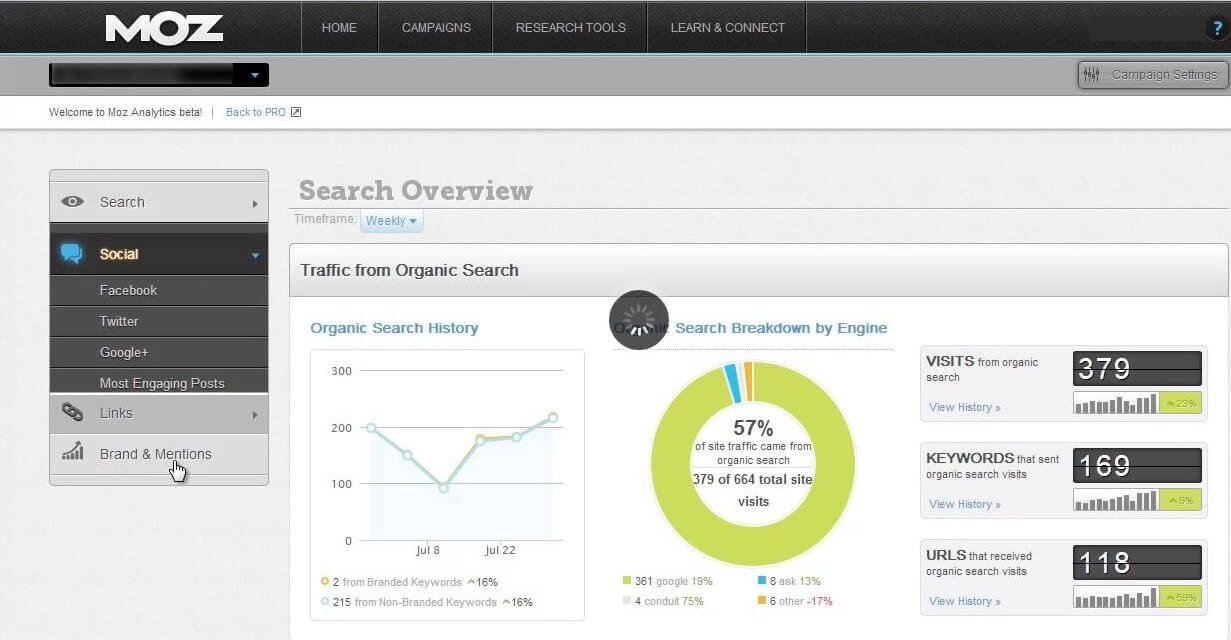Viewport: 1231px width, 640px height.
Task: Open Most Engaging Posts
Action: point(159,382)
